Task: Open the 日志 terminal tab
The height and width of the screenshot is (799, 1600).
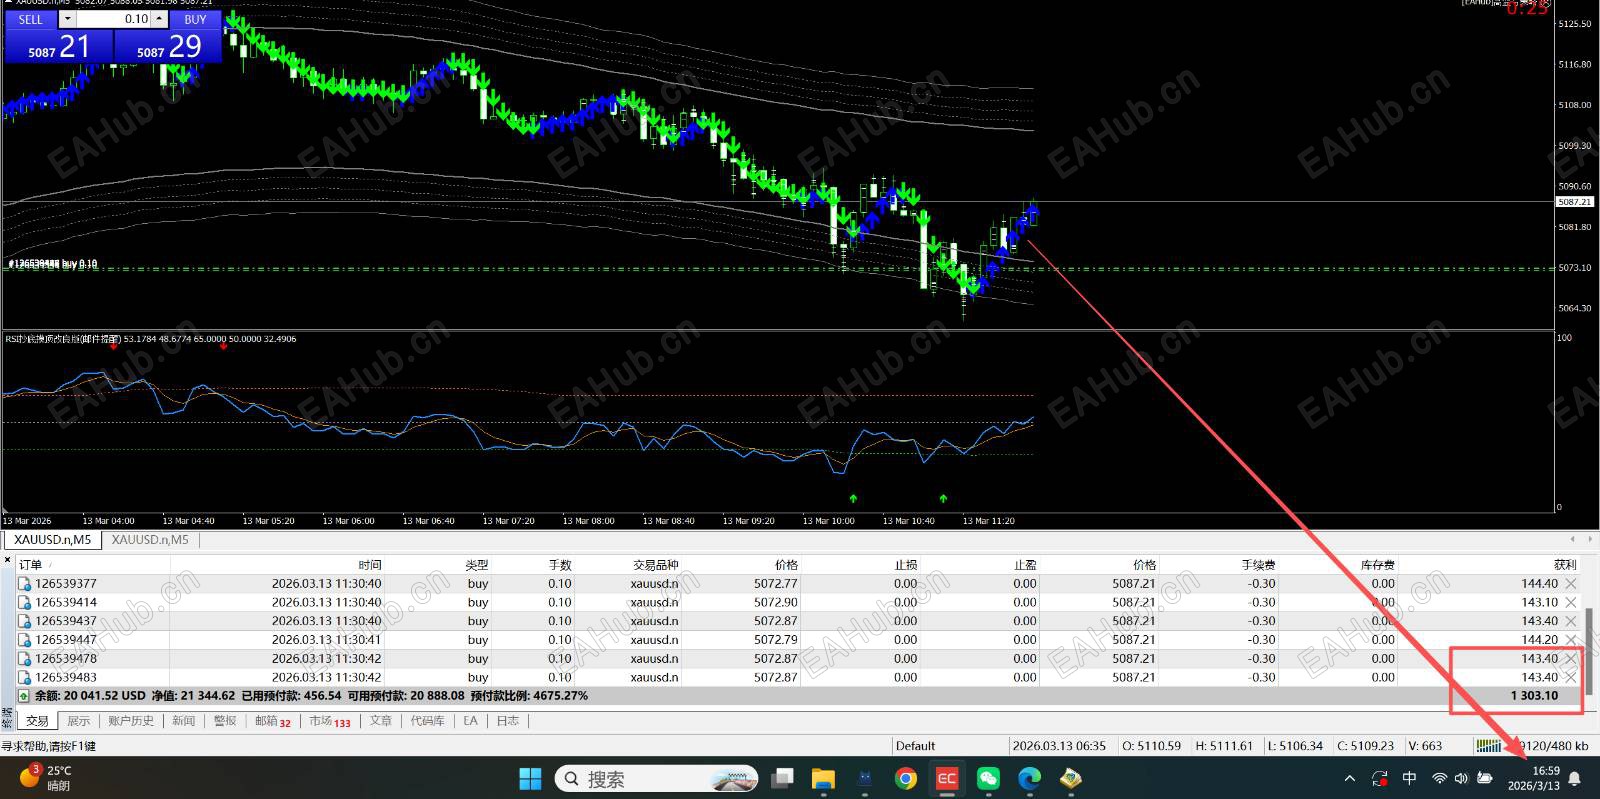Action: pyautogui.click(x=508, y=721)
